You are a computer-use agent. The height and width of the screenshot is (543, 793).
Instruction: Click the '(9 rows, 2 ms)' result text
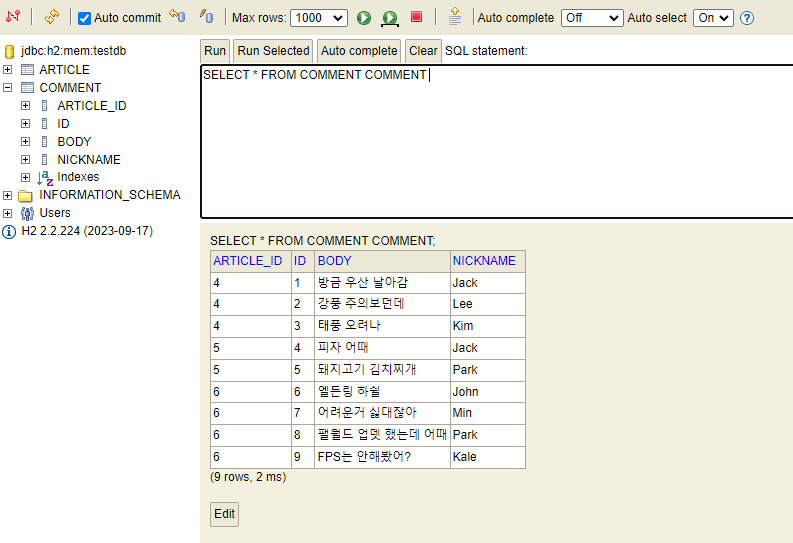248,477
